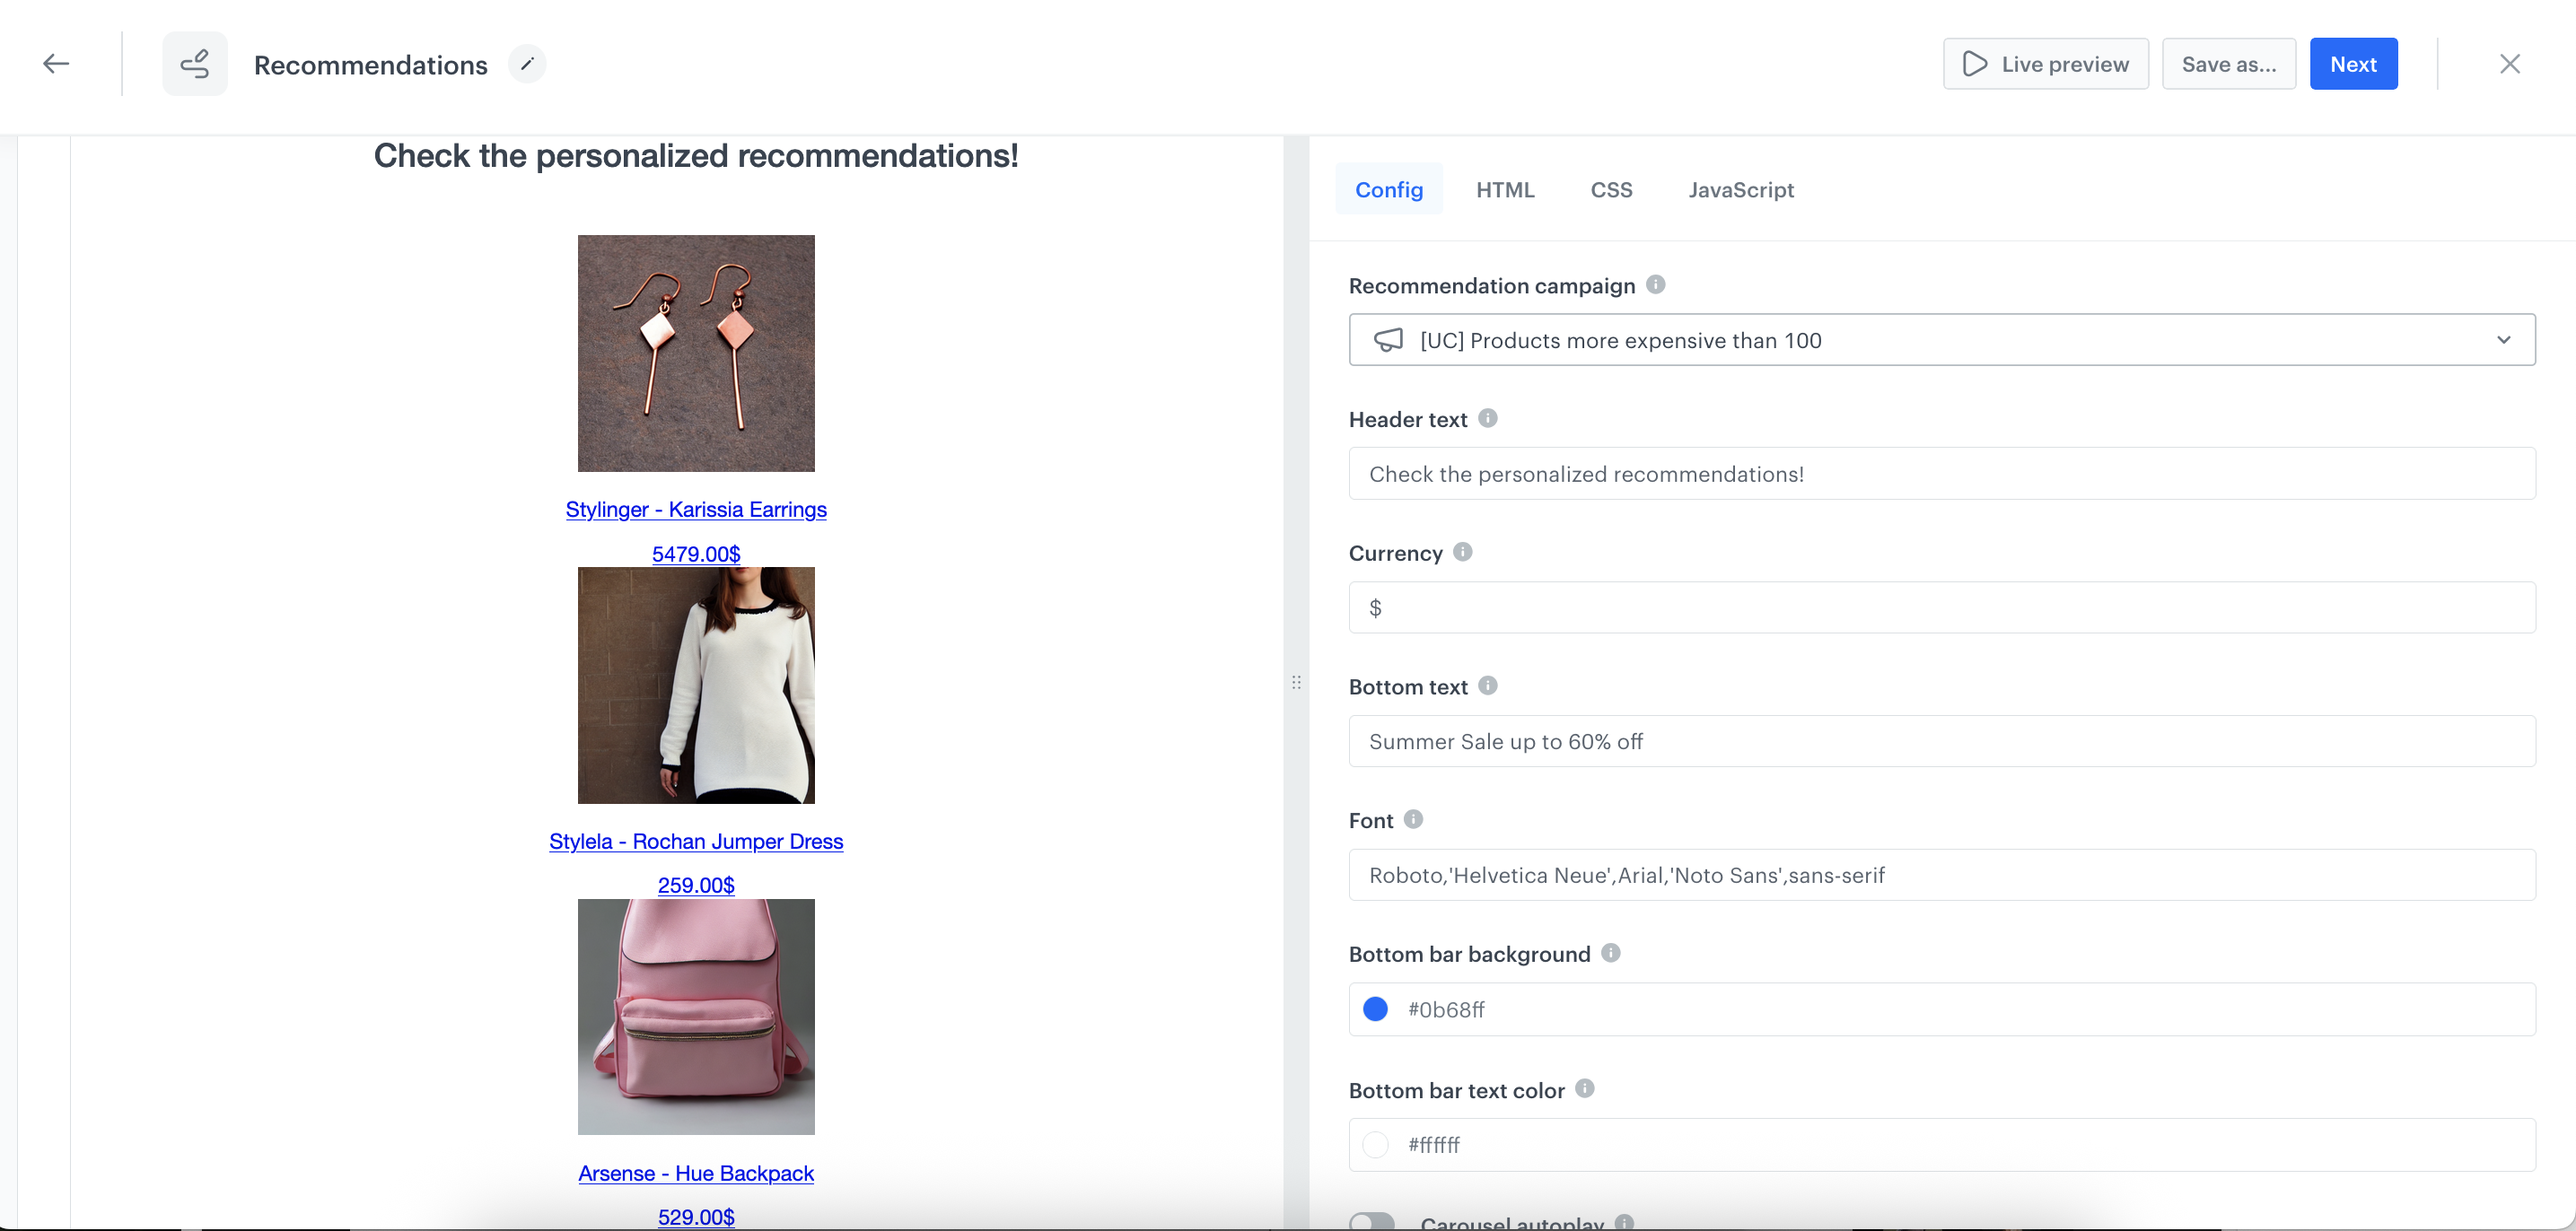Open the Stylinger - Karissia Earrings product link
This screenshot has height=1231, width=2576.
696,510
